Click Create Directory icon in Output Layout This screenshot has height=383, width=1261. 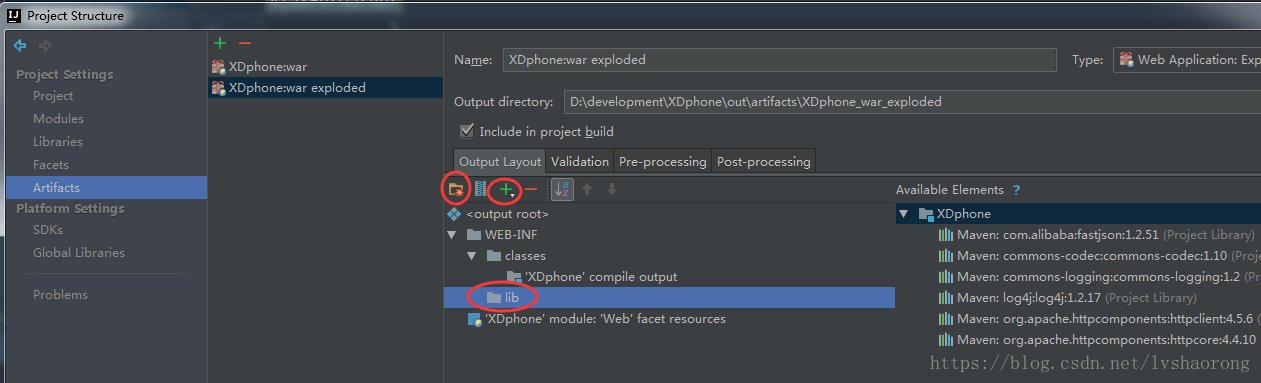click(x=456, y=188)
